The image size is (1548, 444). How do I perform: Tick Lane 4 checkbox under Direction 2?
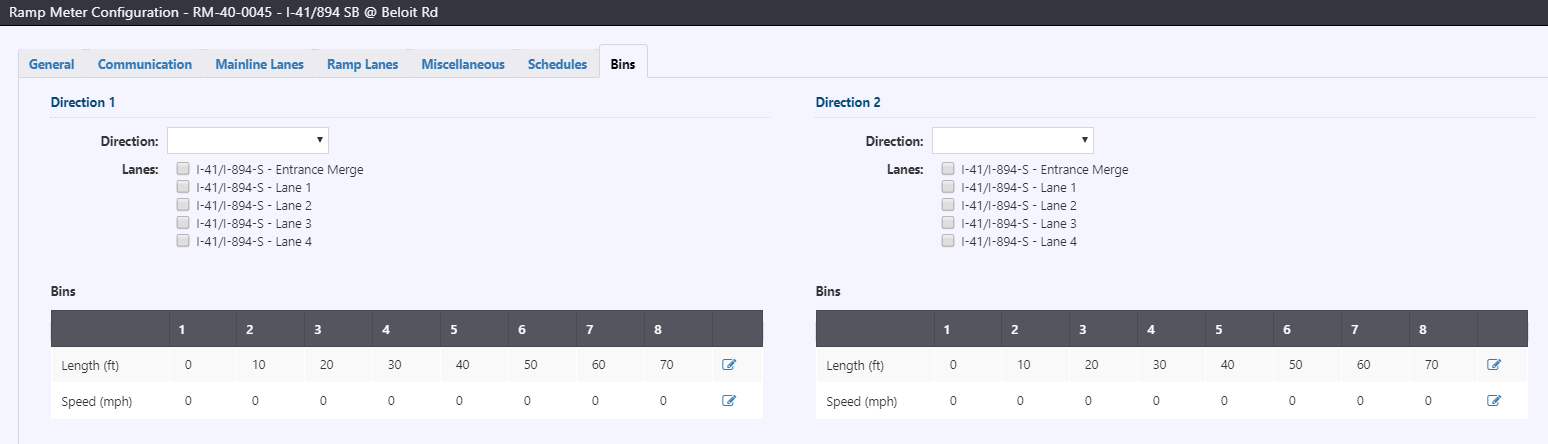pos(948,241)
